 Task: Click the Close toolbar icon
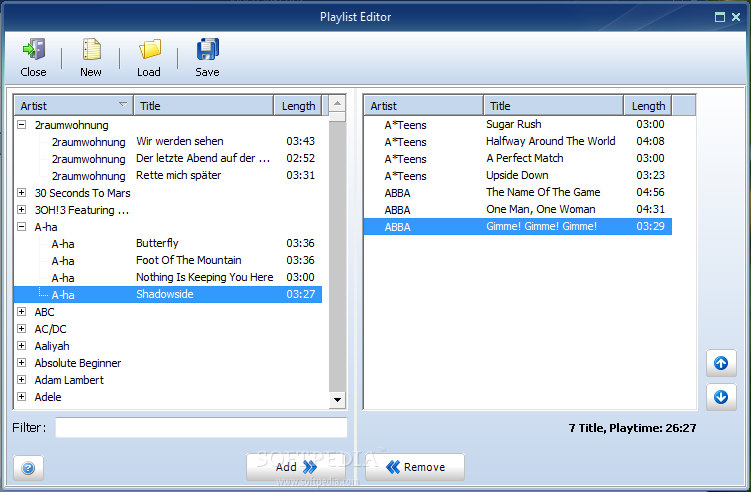click(34, 57)
